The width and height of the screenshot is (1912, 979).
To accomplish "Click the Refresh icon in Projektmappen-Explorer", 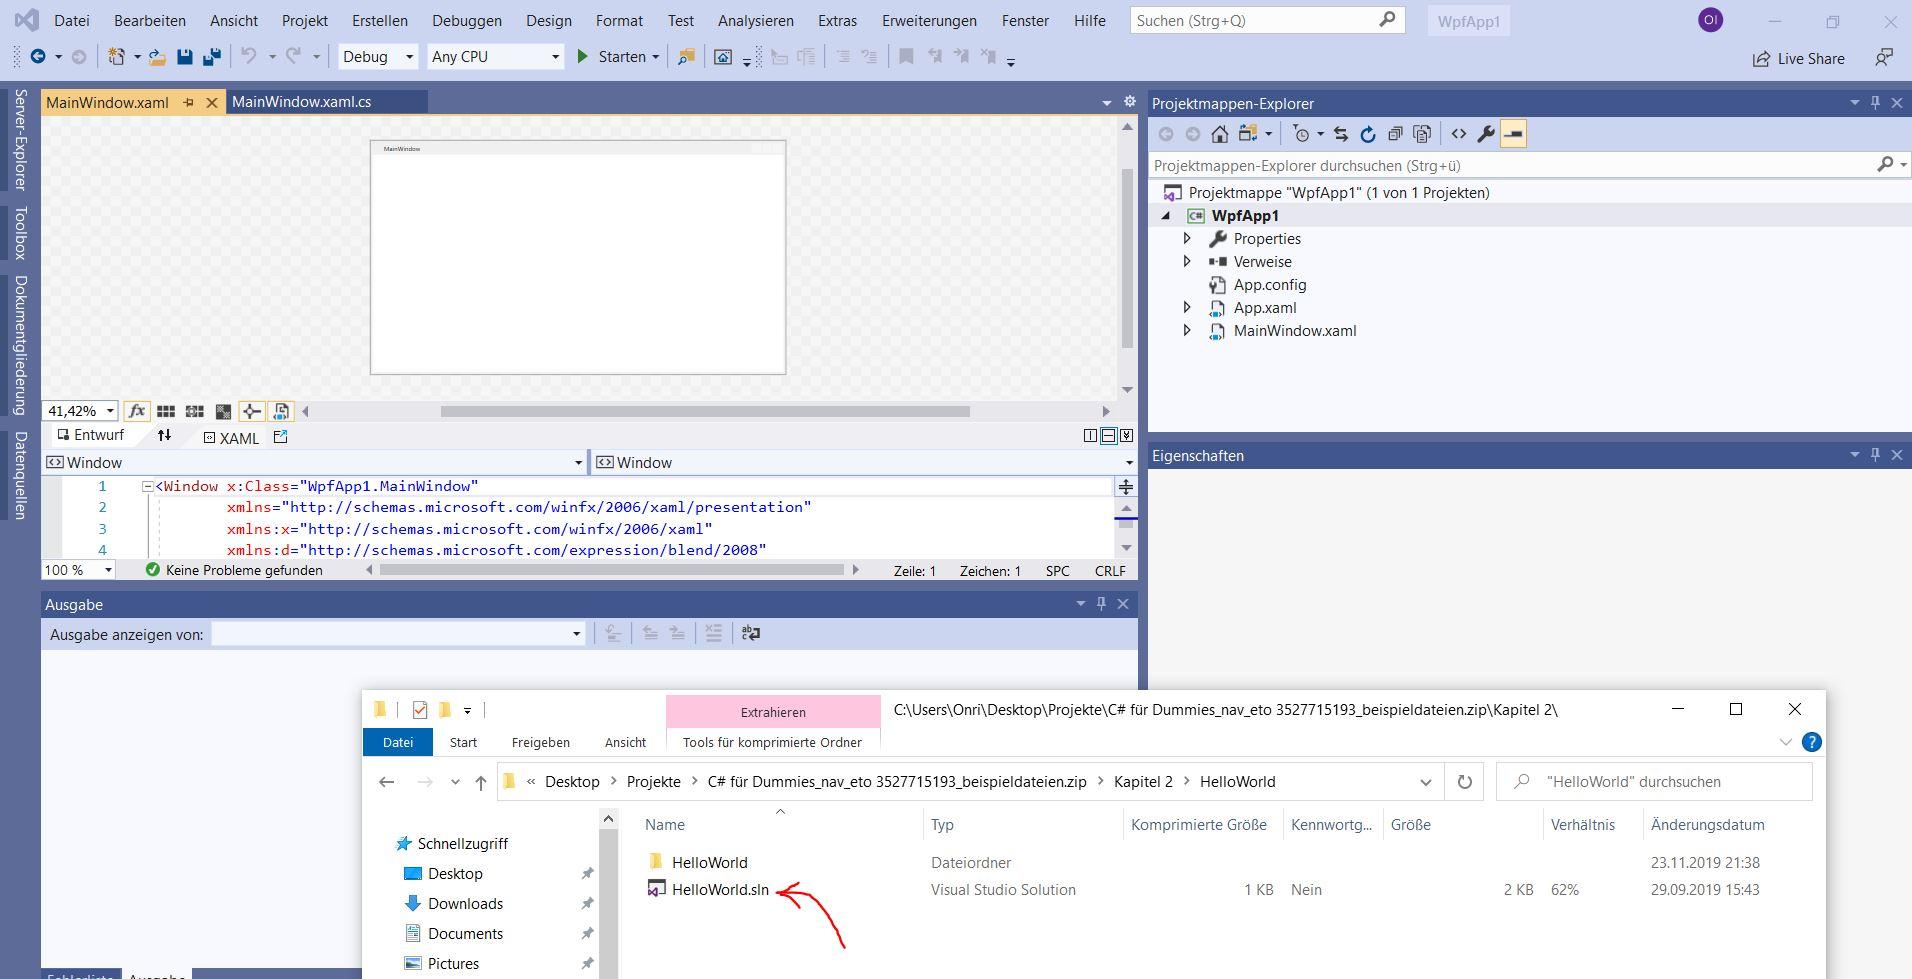I will 1368,134.
